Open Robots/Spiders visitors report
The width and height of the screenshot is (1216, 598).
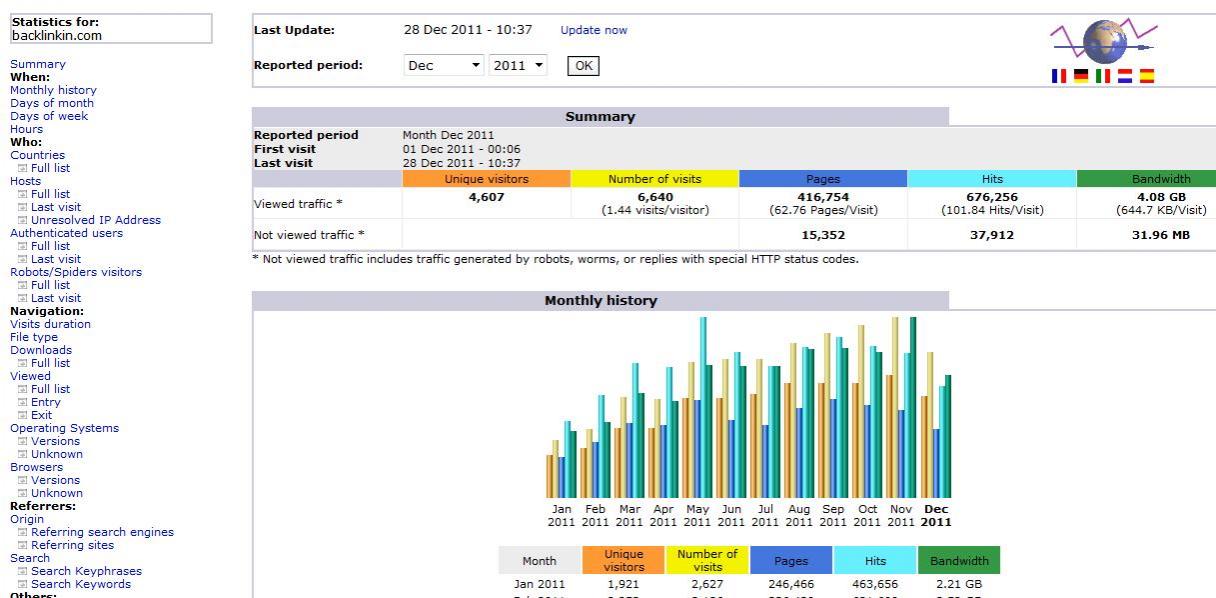coord(76,272)
